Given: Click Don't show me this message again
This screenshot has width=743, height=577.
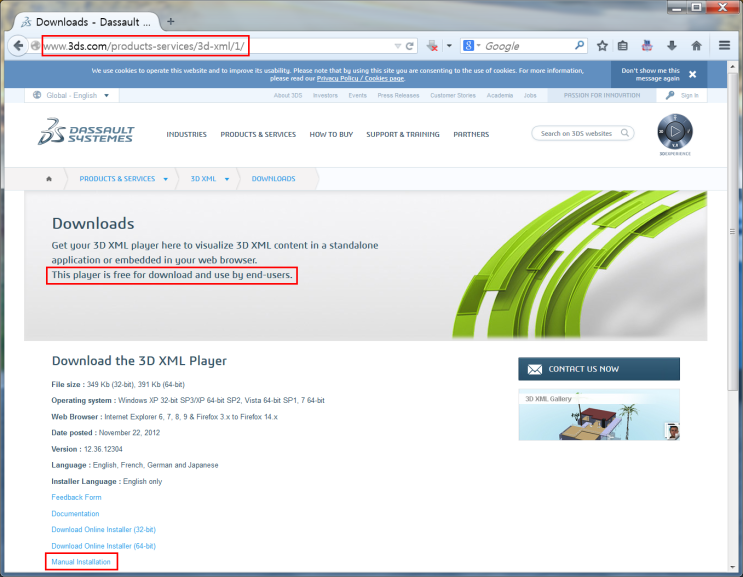Looking at the screenshot, I should [x=650, y=74].
